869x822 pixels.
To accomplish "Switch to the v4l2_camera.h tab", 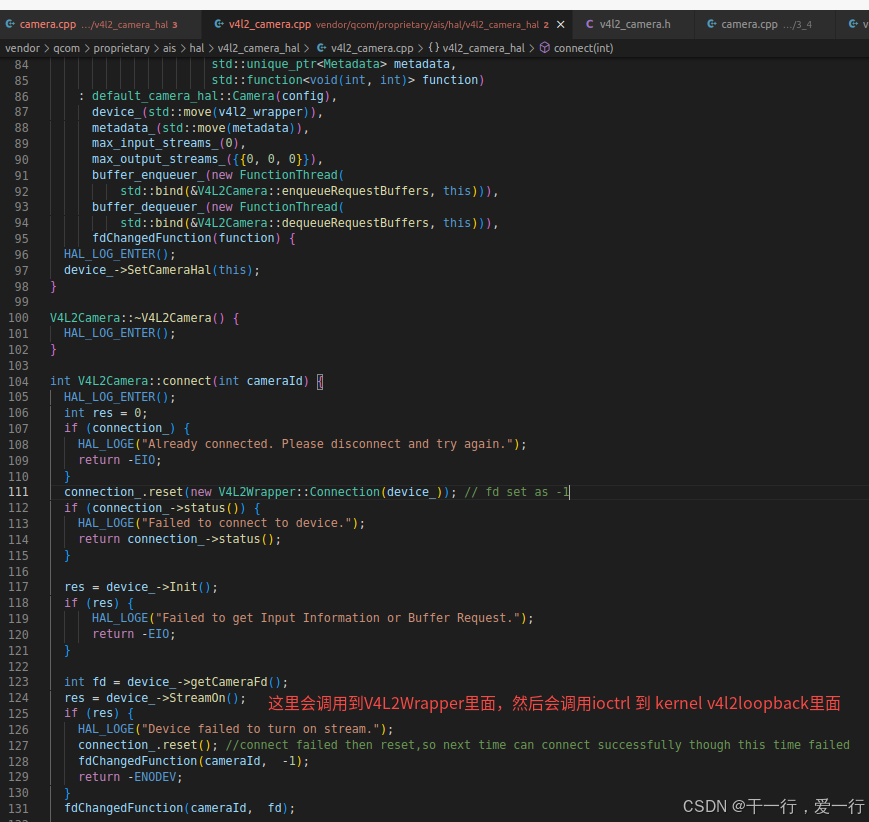I will pyautogui.click(x=635, y=24).
